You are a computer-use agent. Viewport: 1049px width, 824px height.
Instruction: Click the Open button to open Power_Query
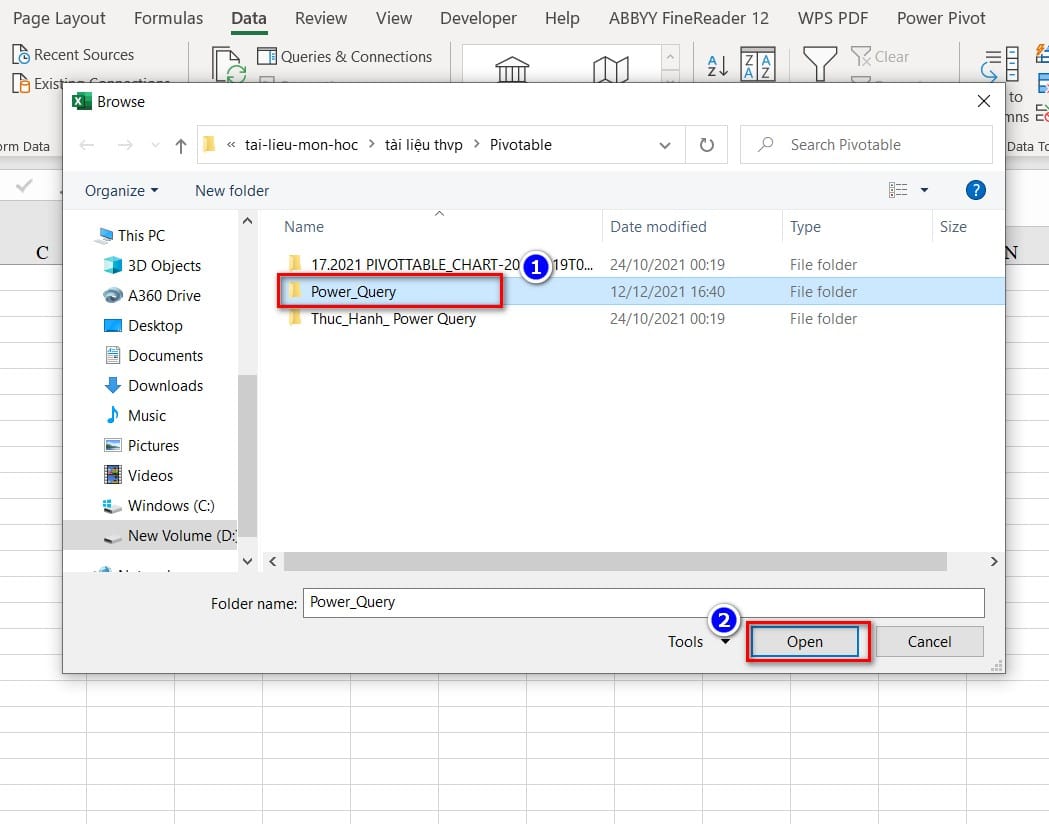coord(806,641)
